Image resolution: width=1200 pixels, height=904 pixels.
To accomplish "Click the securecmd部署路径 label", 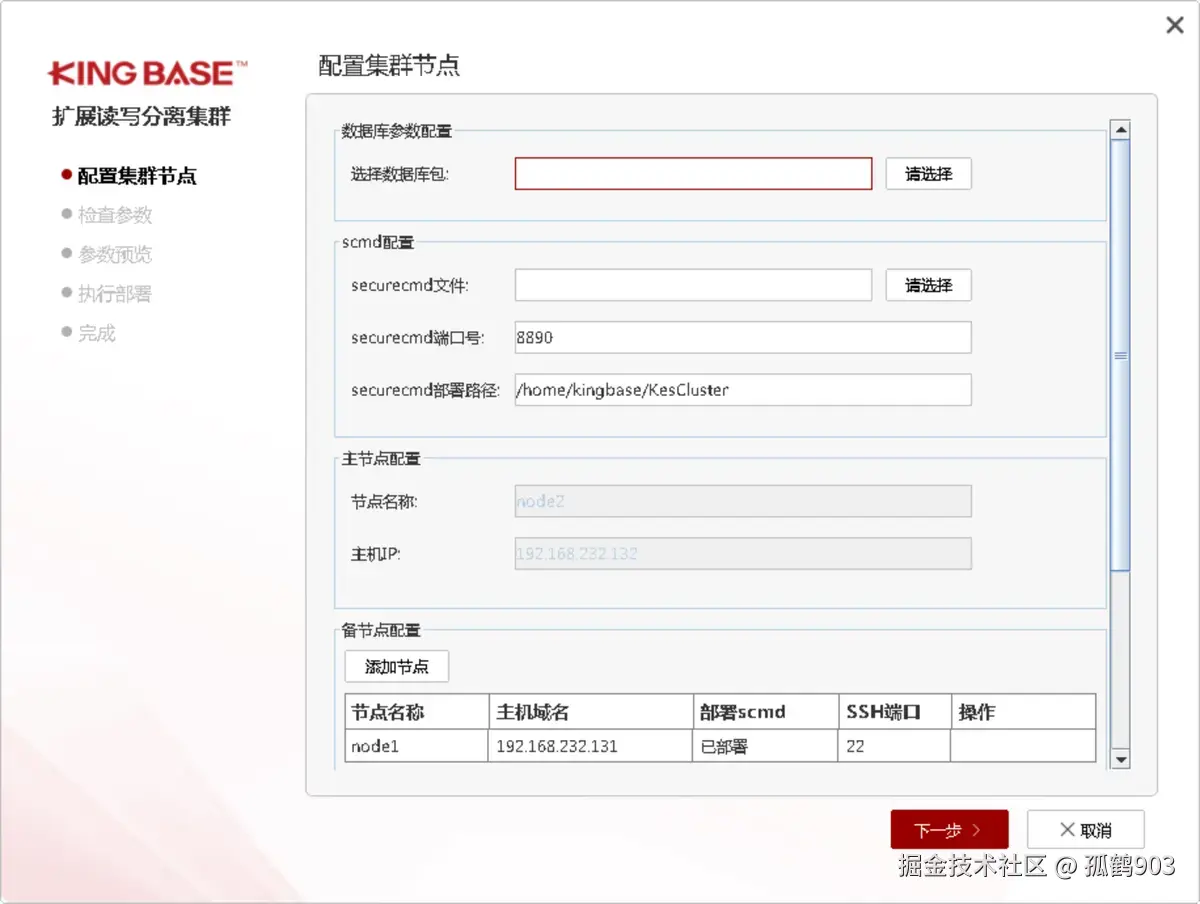I will click(425, 390).
